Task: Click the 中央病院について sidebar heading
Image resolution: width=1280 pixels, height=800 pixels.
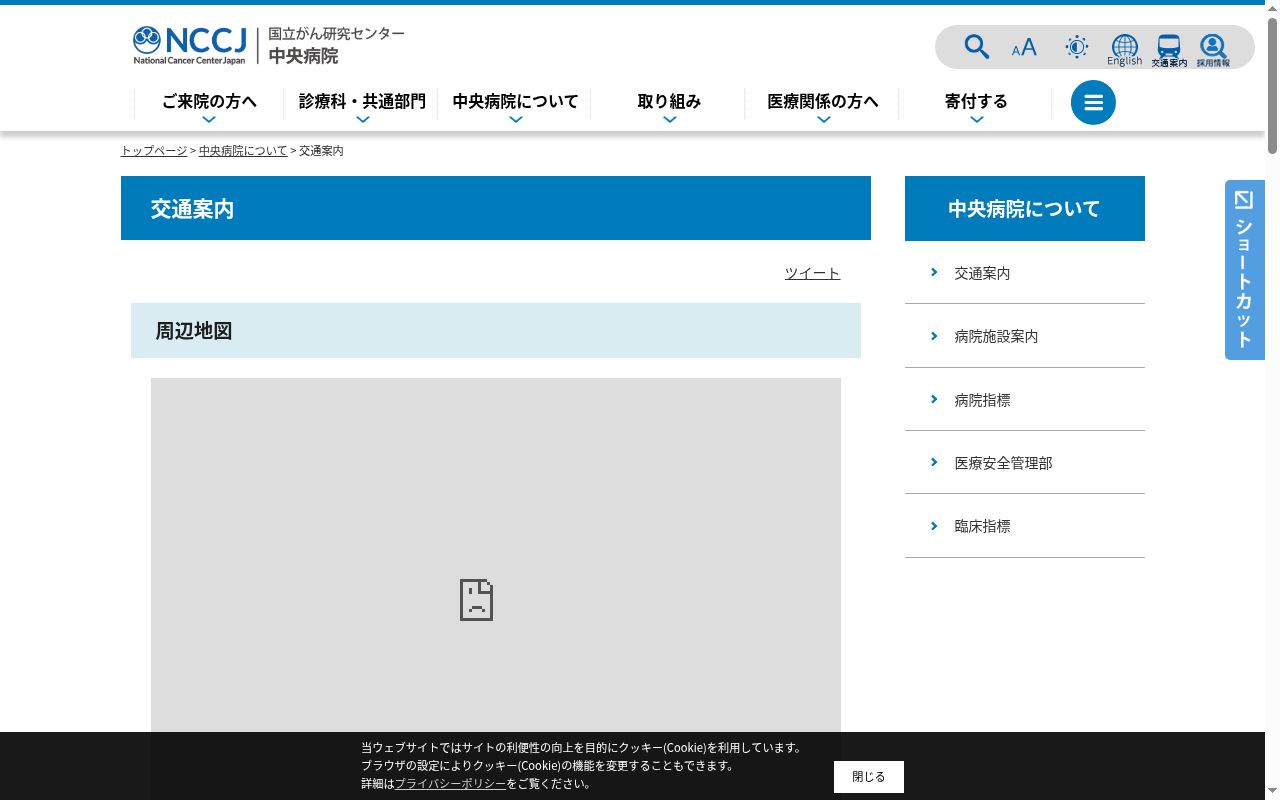Action: (1025, 208)
